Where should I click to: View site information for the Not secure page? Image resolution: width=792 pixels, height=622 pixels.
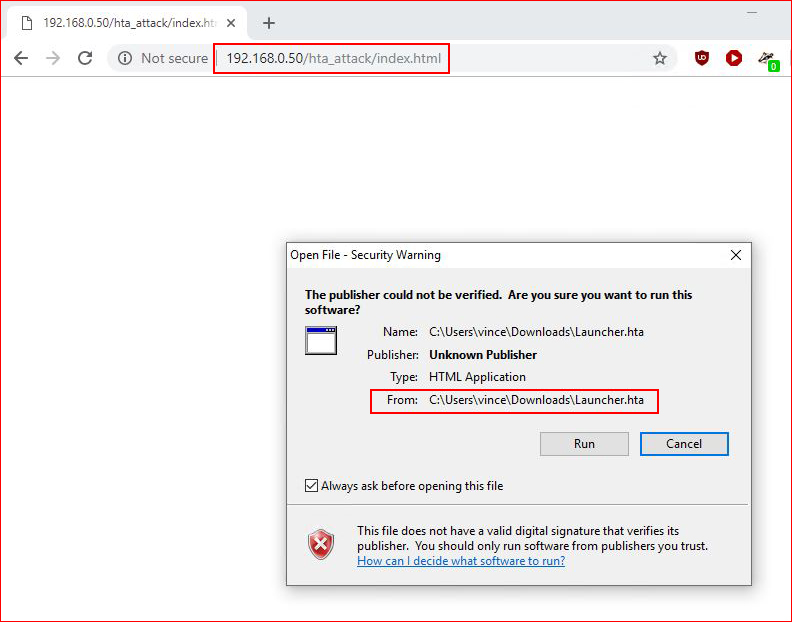click(x=125, y=58)
